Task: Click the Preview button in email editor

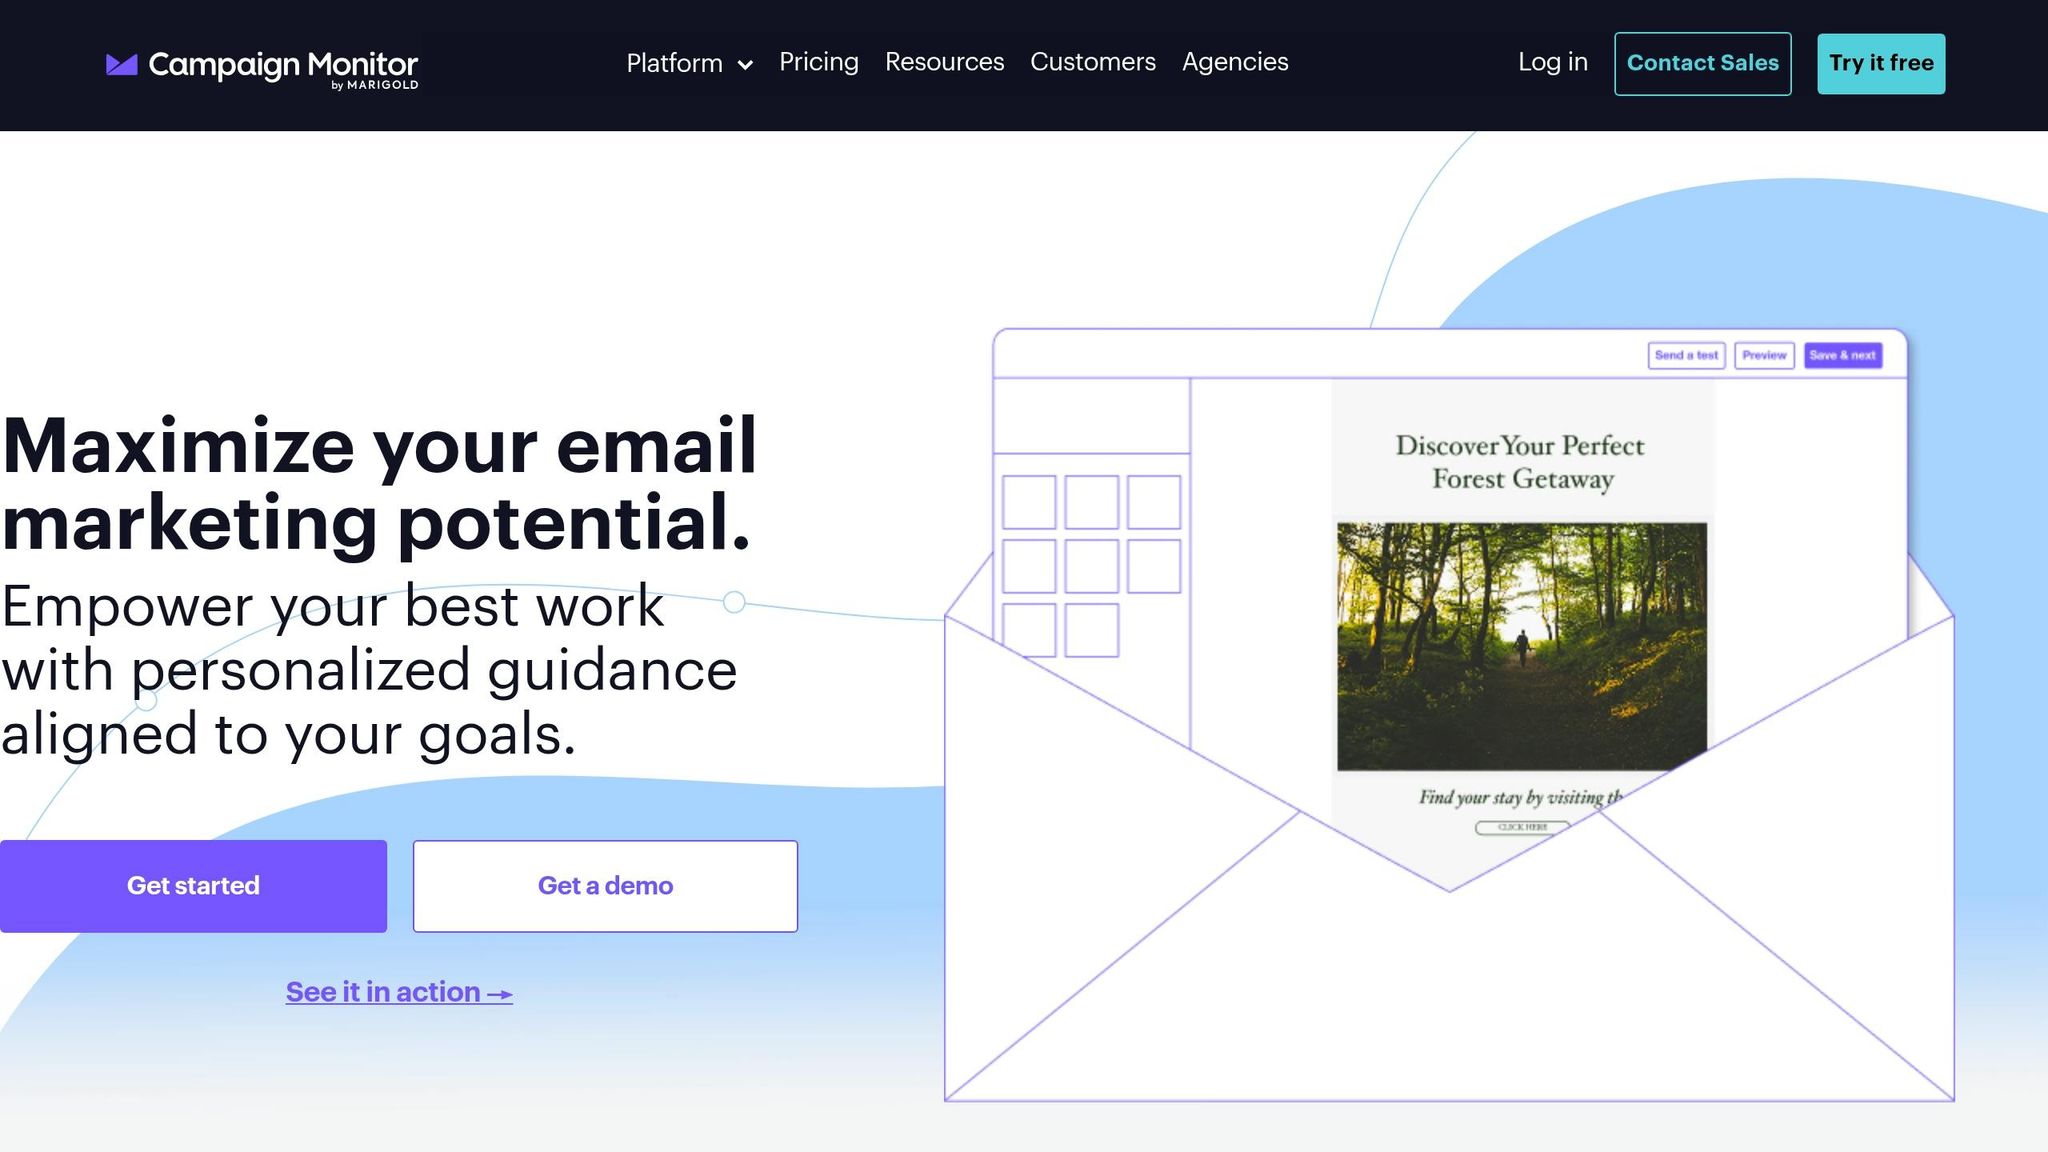Action: tap(1763, 355)
